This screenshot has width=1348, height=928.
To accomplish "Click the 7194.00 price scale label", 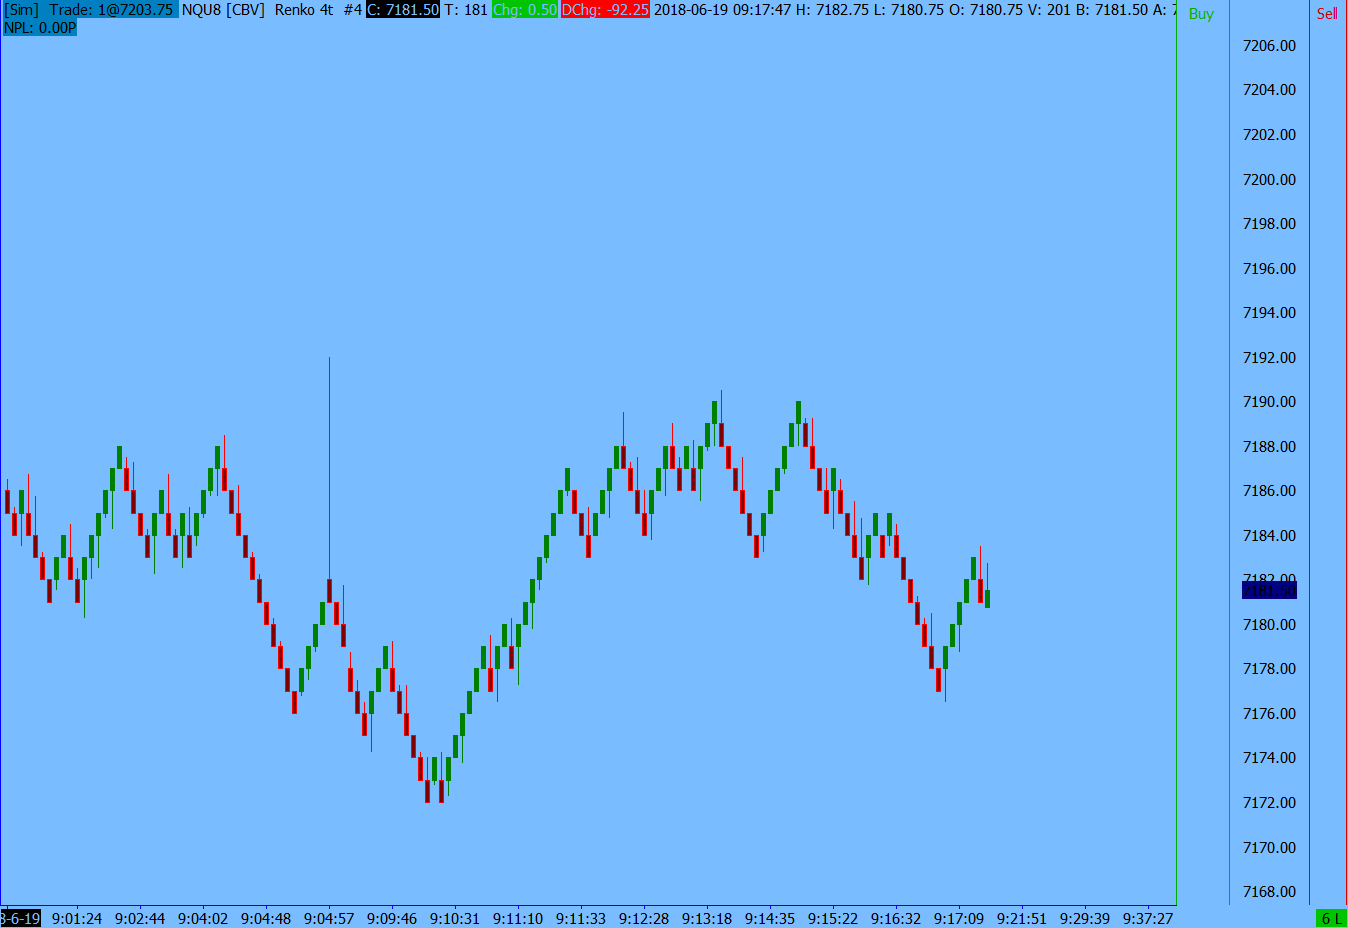I will 1269,313.
